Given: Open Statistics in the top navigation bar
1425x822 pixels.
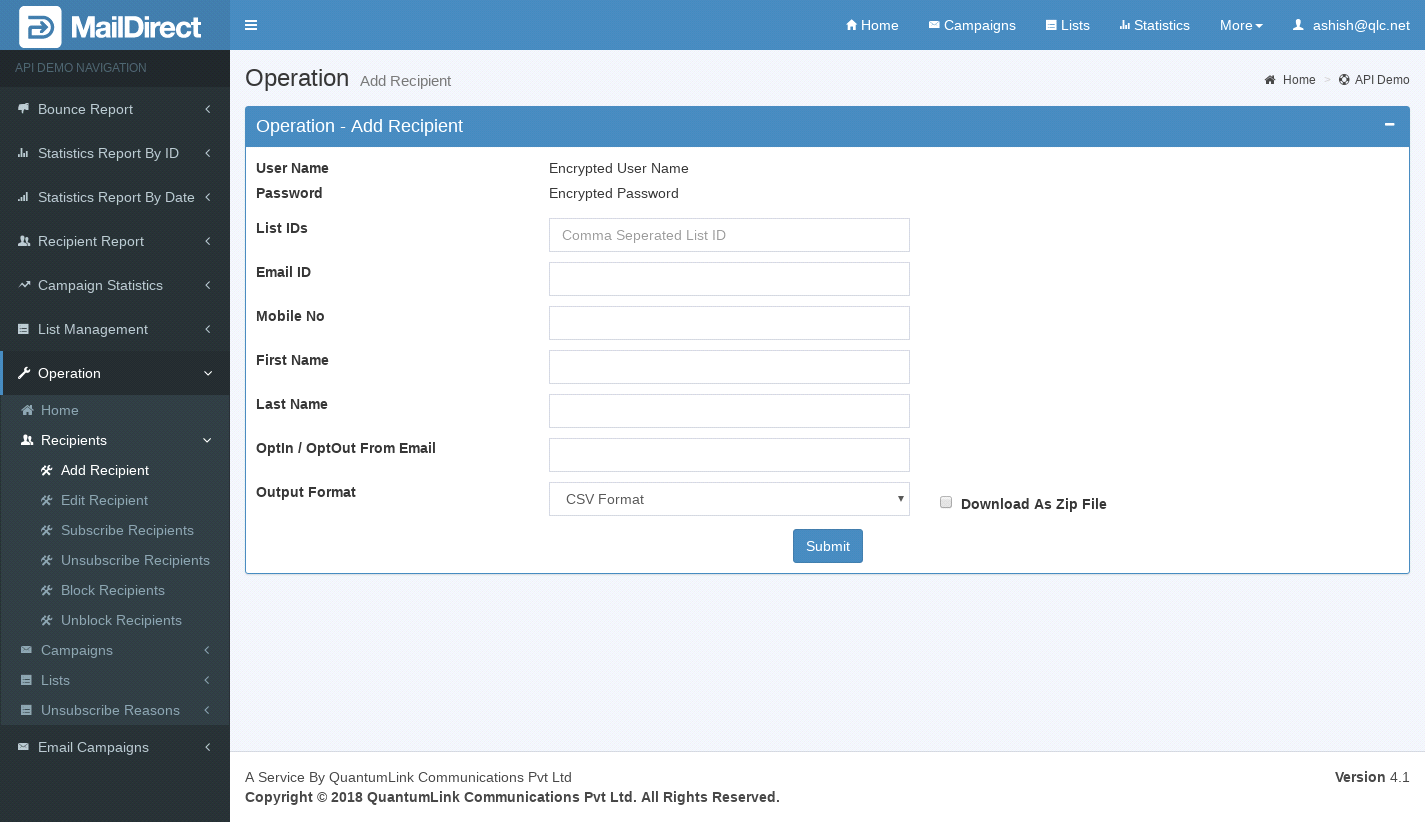Looking at the screenshot, I should tap(1154, 25).
